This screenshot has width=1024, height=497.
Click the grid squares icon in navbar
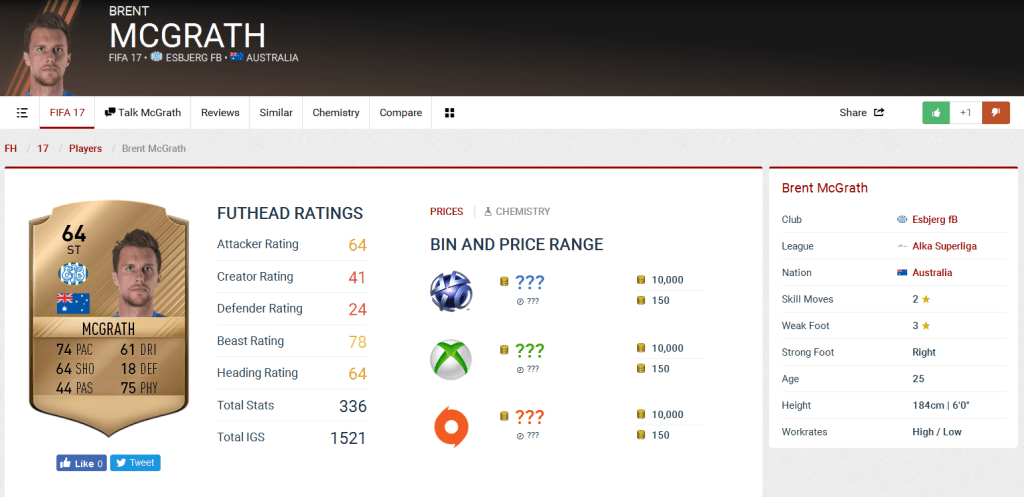coord(450,113)
